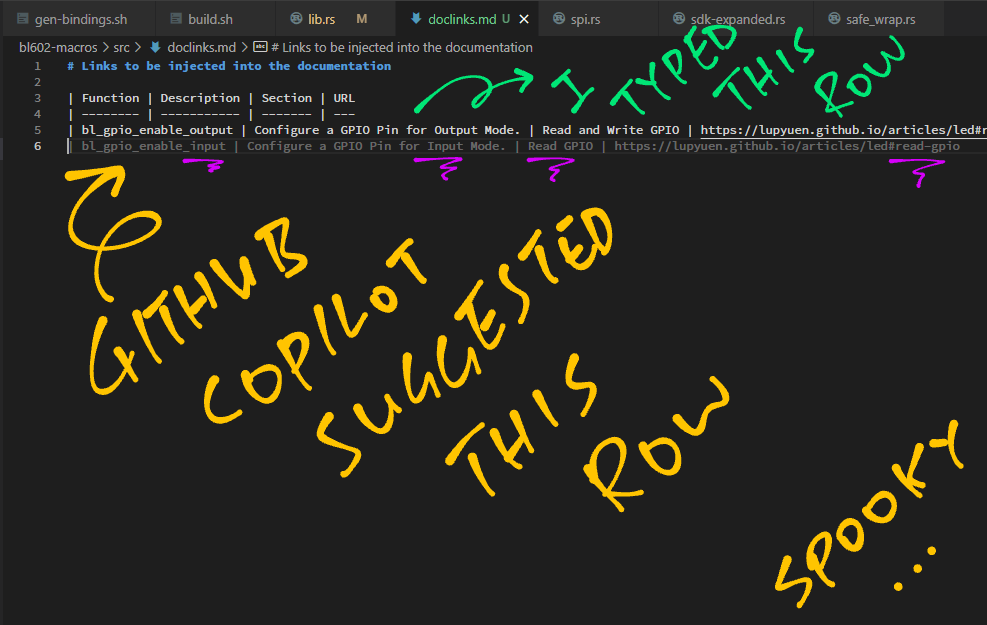Image resolution: width=987 pixels, height=625 pixels.
Task: Click the file icon on the build.sh tab
Action: (x=176, y=19)
